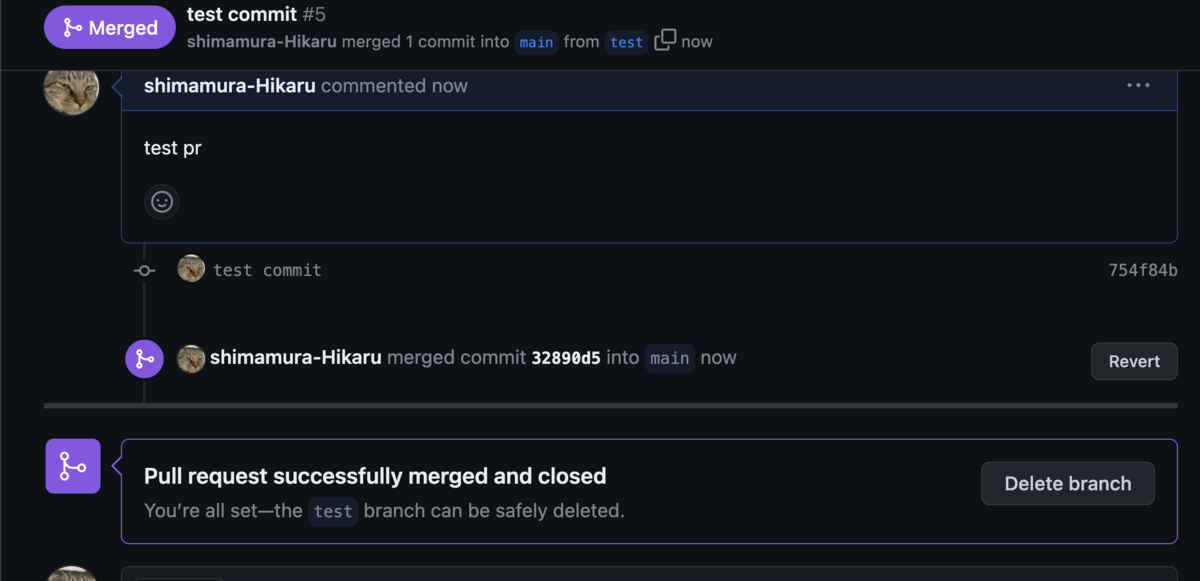Open the main branch link in header

(537, 42)
